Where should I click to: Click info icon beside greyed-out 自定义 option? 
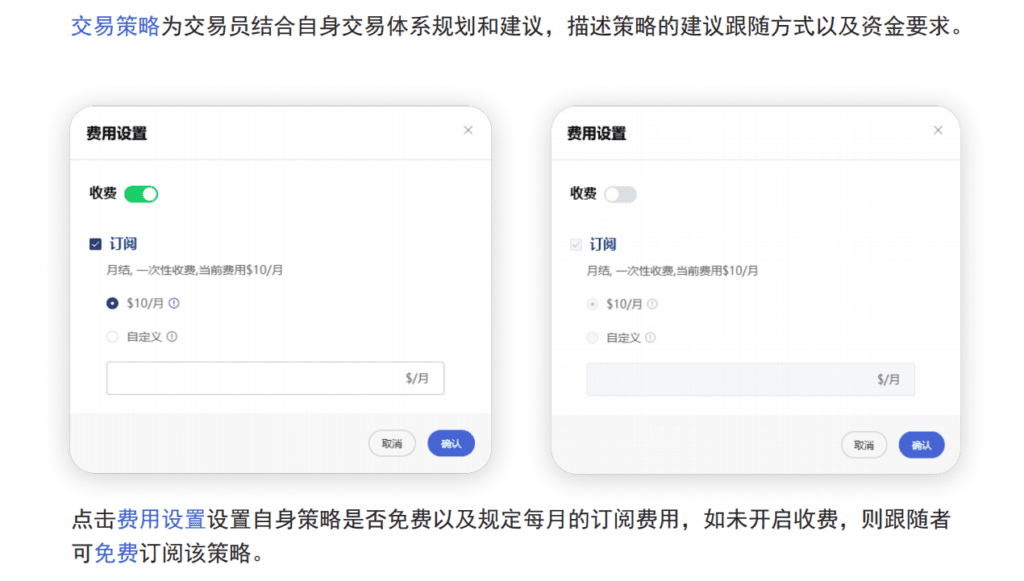click(651, 338)
